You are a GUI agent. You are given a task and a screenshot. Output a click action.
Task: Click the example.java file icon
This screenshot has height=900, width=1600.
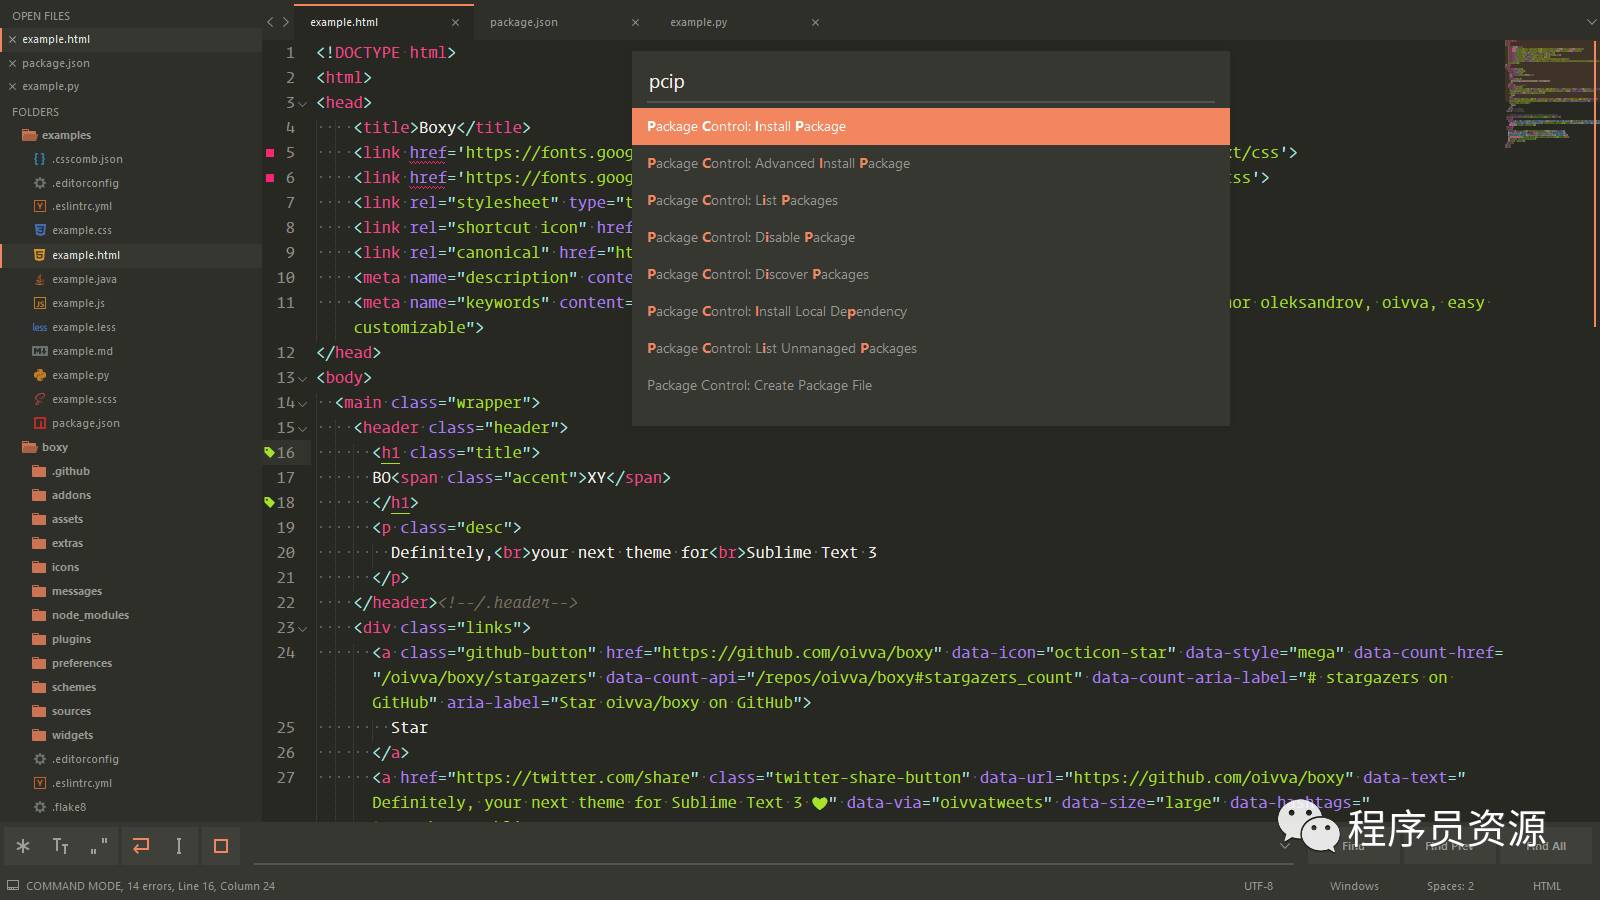point(40,279)
